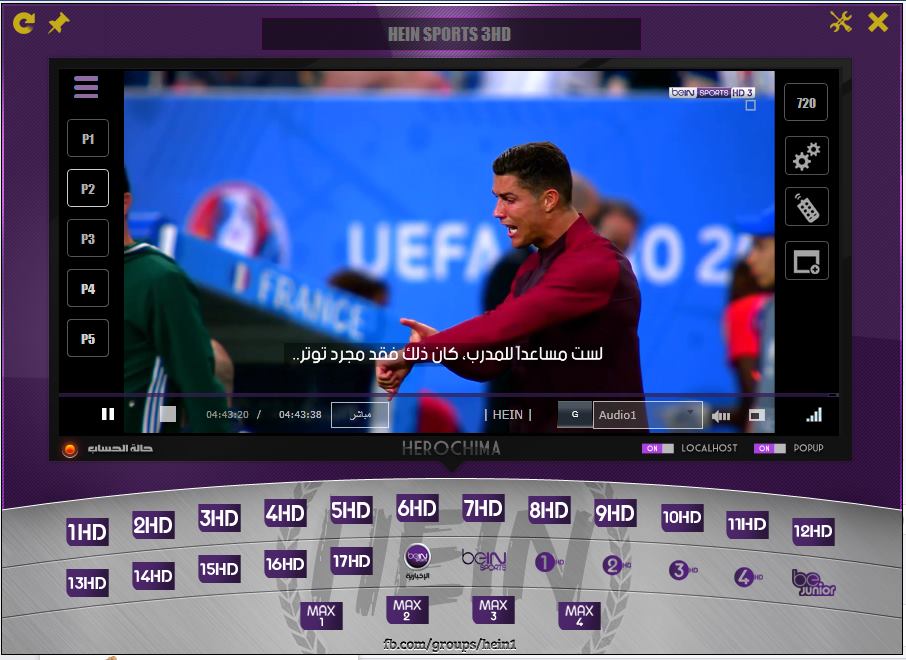
Task: Select the P3 server button
Action: tap(88, 238)
